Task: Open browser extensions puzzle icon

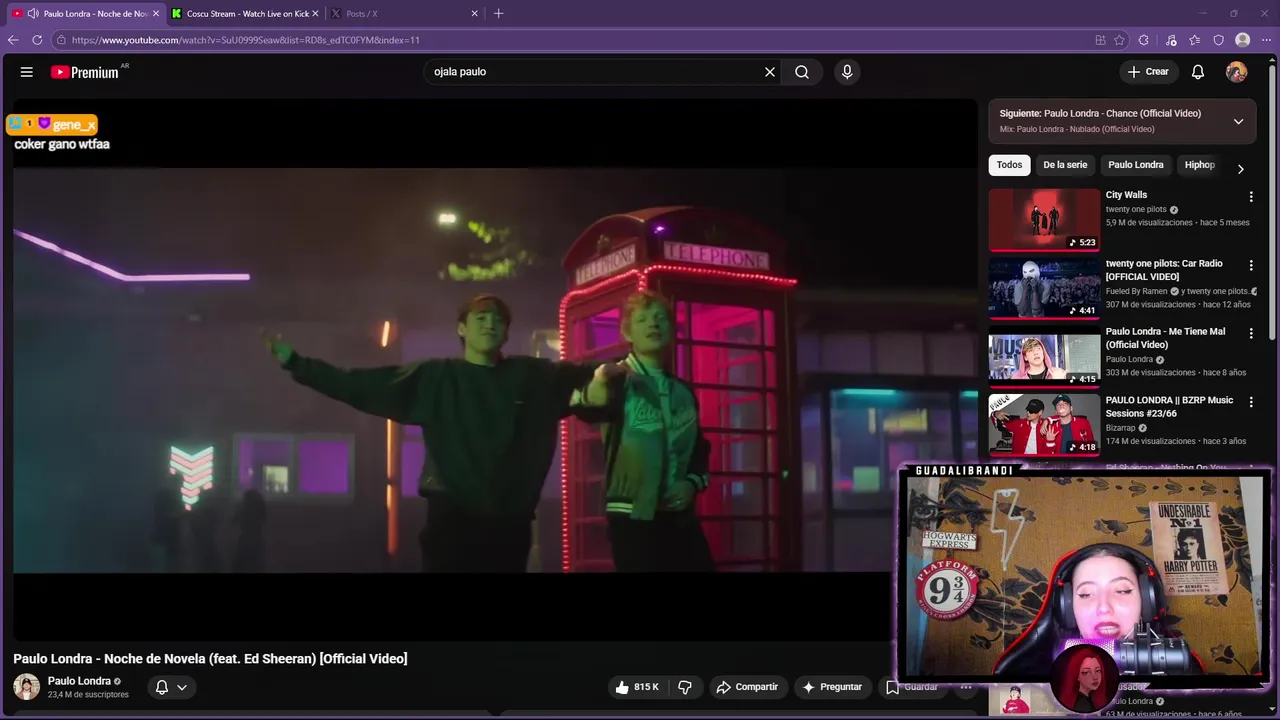Action: [1144, 40]
